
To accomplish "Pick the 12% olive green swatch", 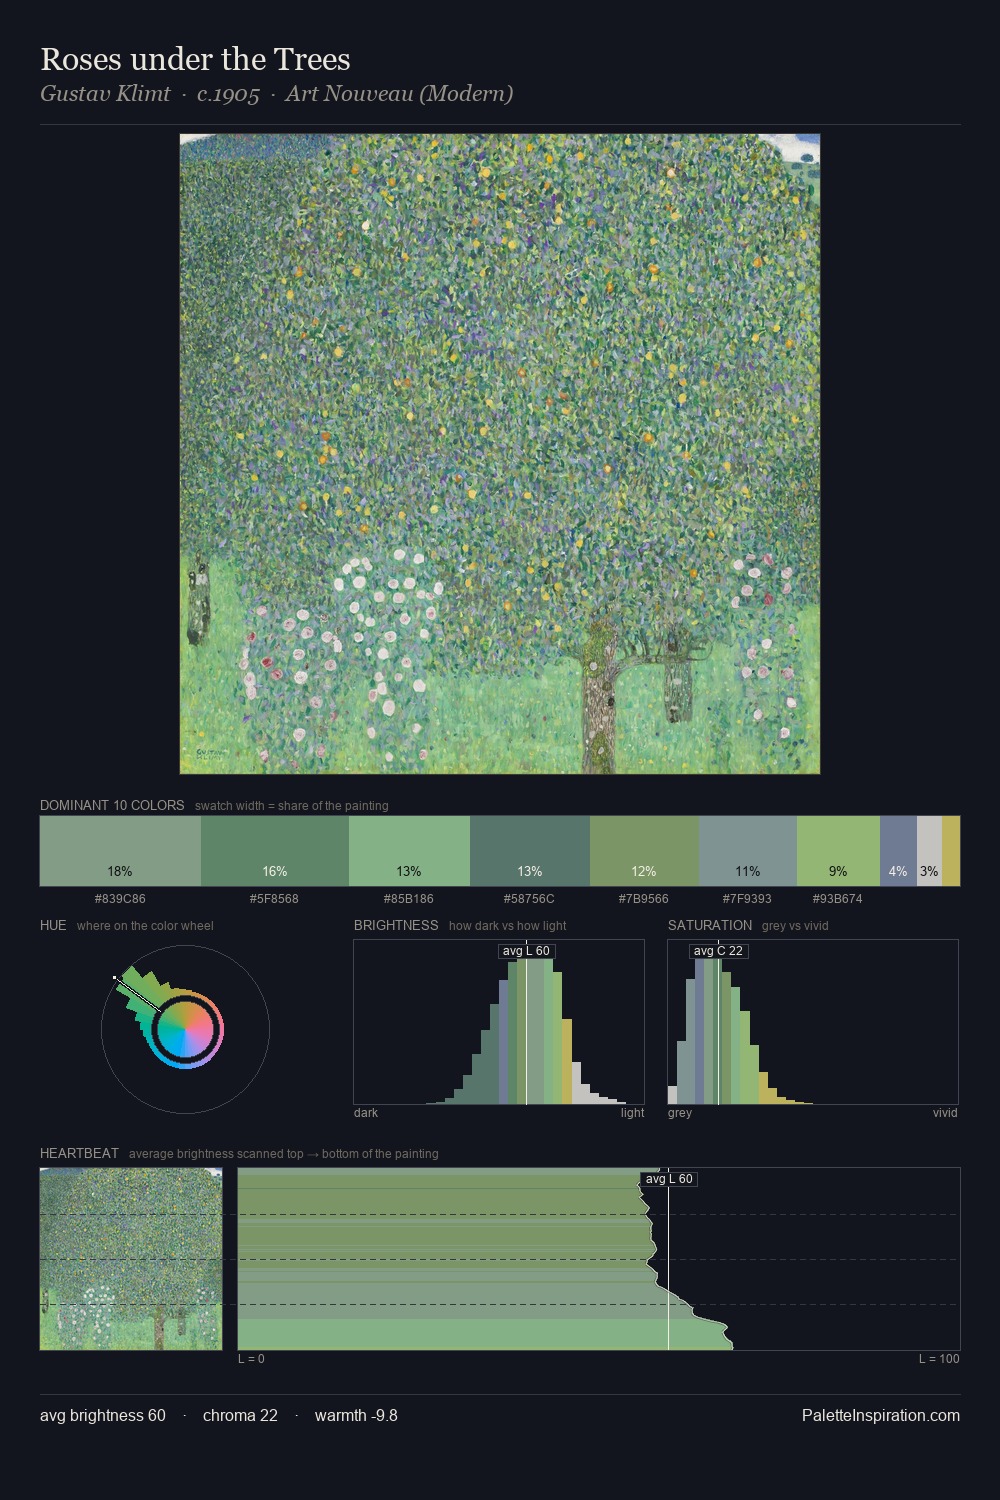I will [x=644, y=851].
